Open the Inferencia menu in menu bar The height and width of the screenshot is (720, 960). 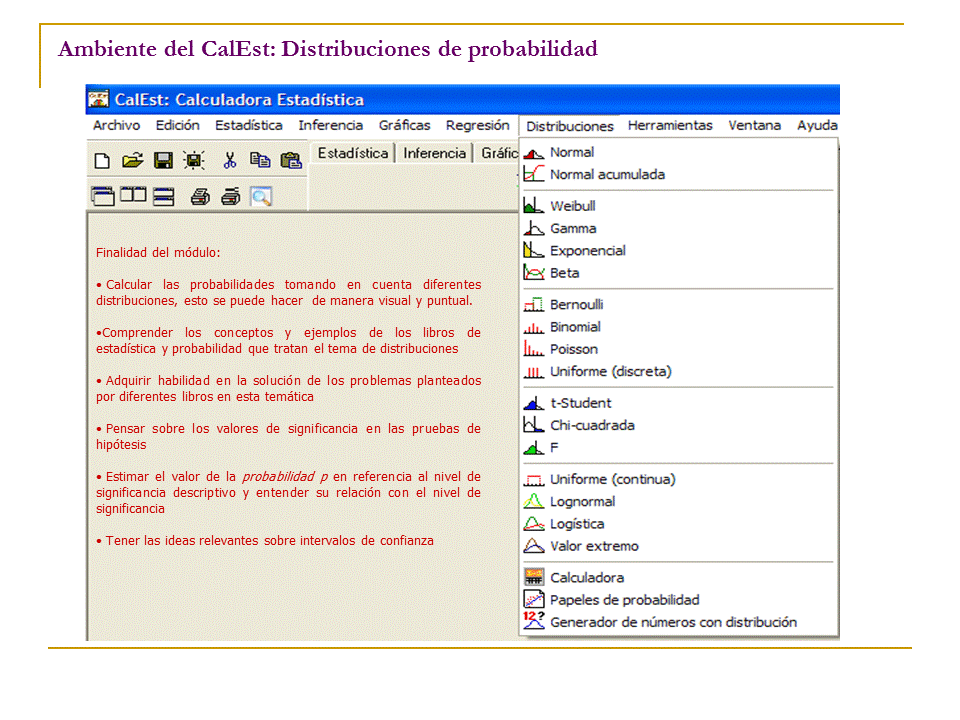pos(330,125)
